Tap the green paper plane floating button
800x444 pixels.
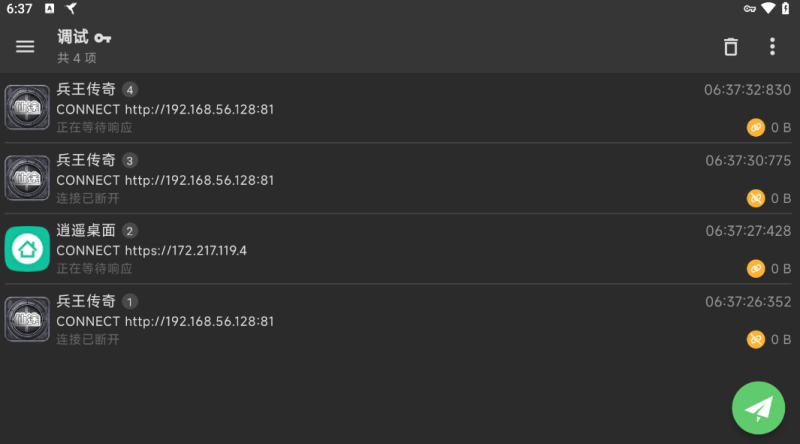click(758, 408)
